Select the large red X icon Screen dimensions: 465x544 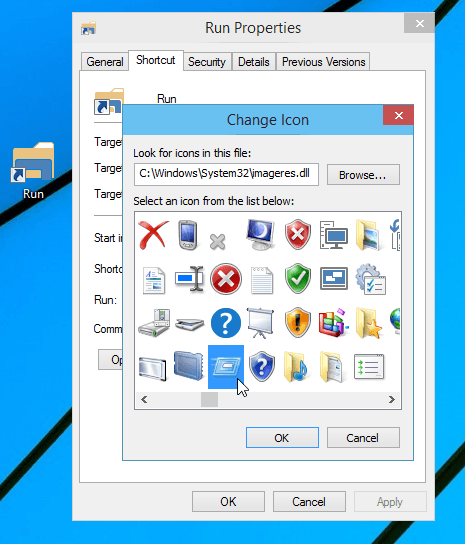pos(153,235)
